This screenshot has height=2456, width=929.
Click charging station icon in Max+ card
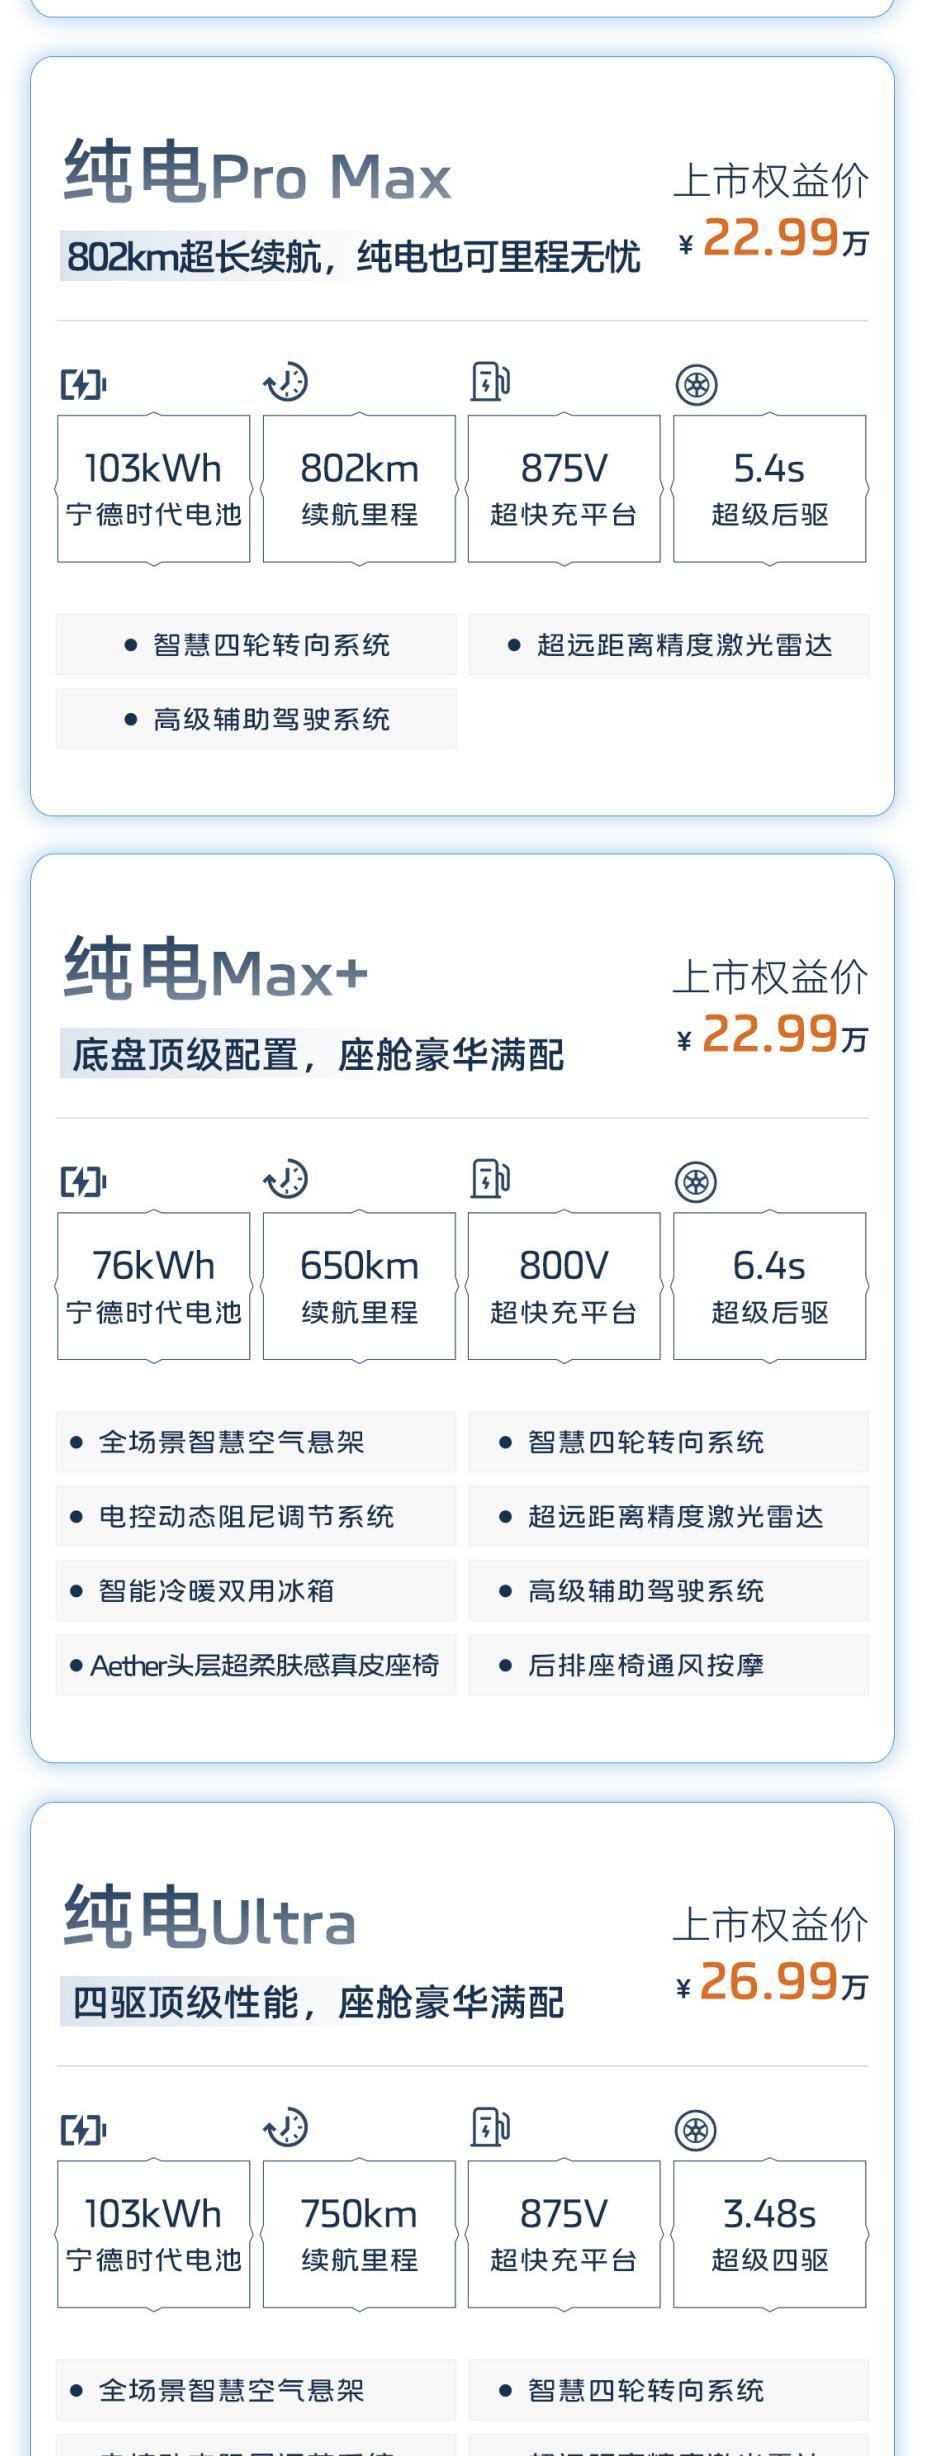pyautogui.click(x=490, y=1179)
